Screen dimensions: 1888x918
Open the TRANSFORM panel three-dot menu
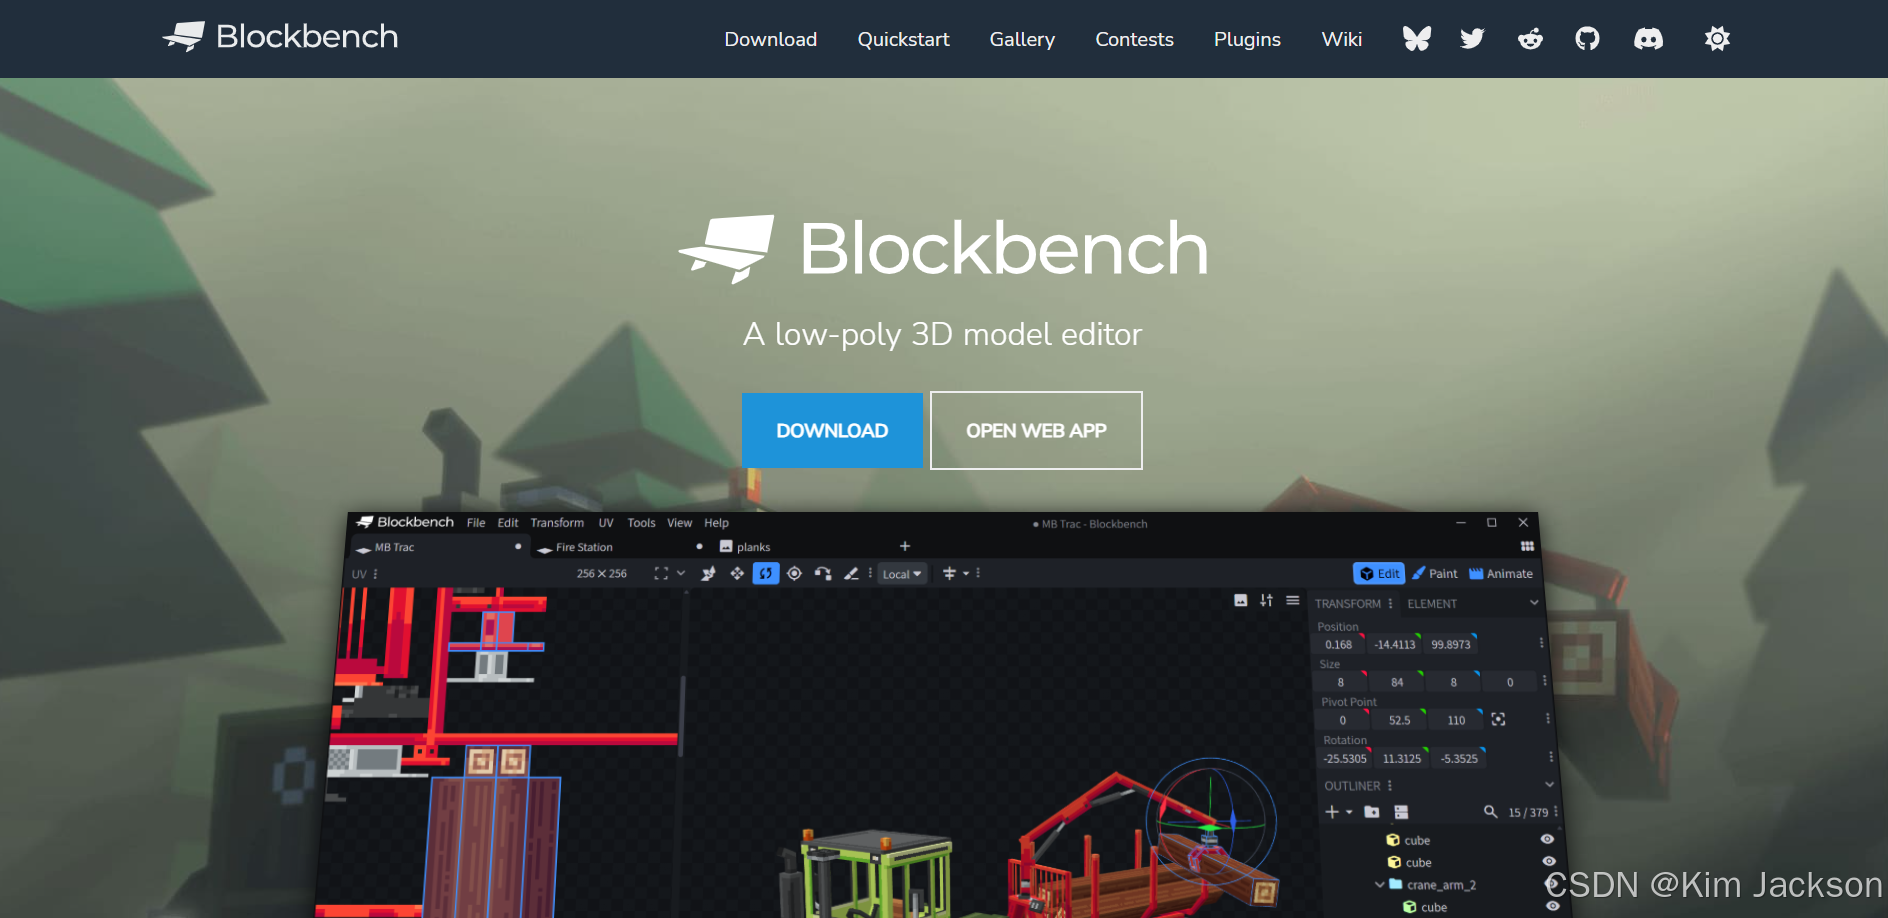1390,603
